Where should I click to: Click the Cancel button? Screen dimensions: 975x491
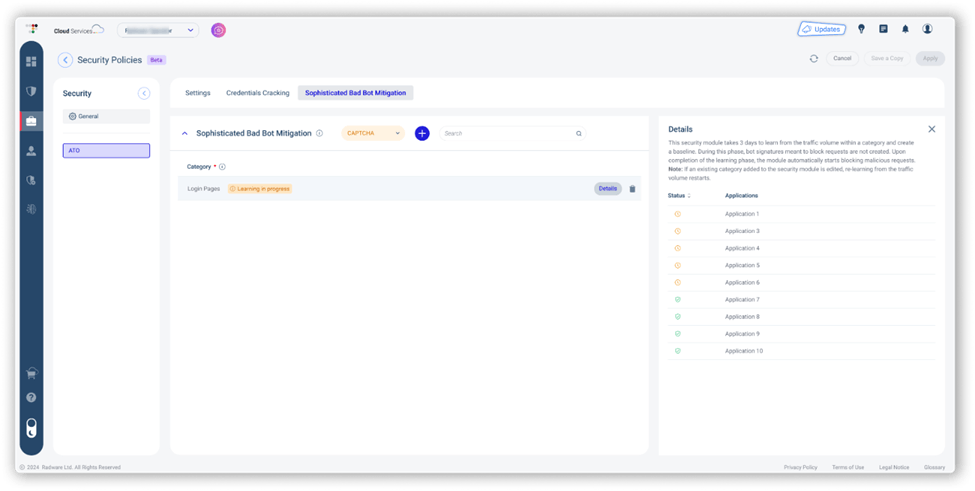click(842, 58)
